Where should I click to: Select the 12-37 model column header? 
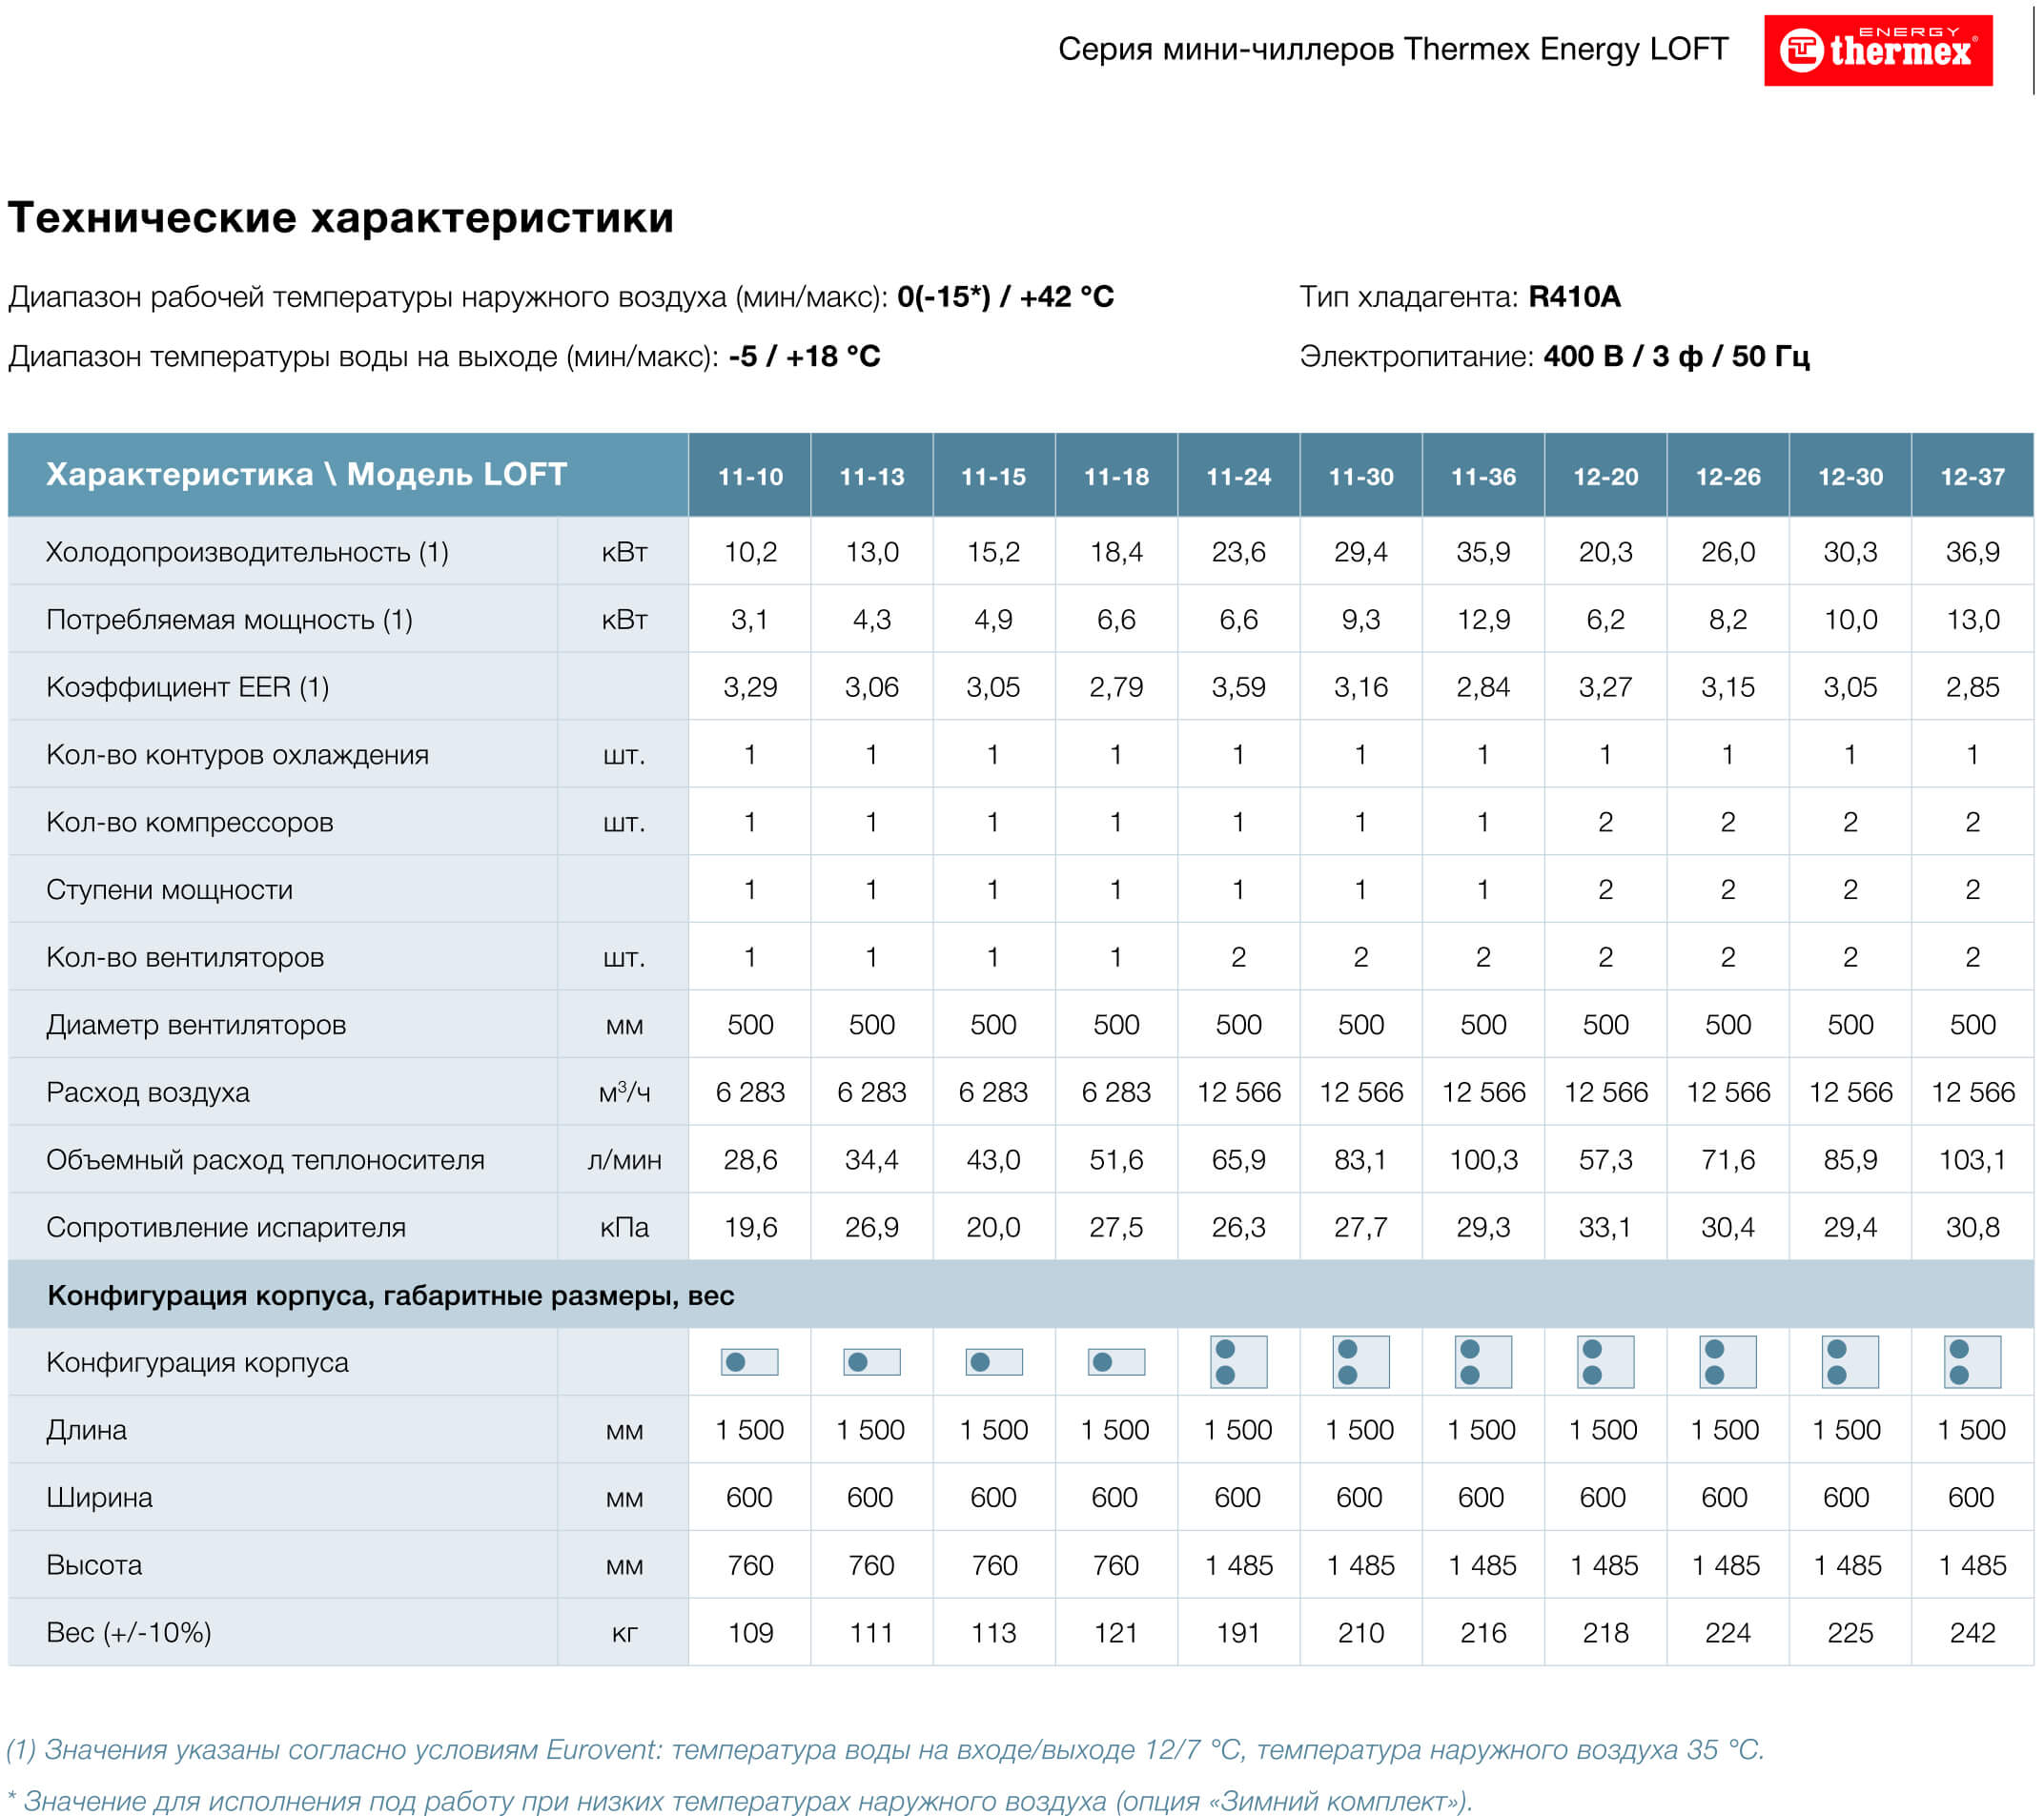[x=1972, y=476]
